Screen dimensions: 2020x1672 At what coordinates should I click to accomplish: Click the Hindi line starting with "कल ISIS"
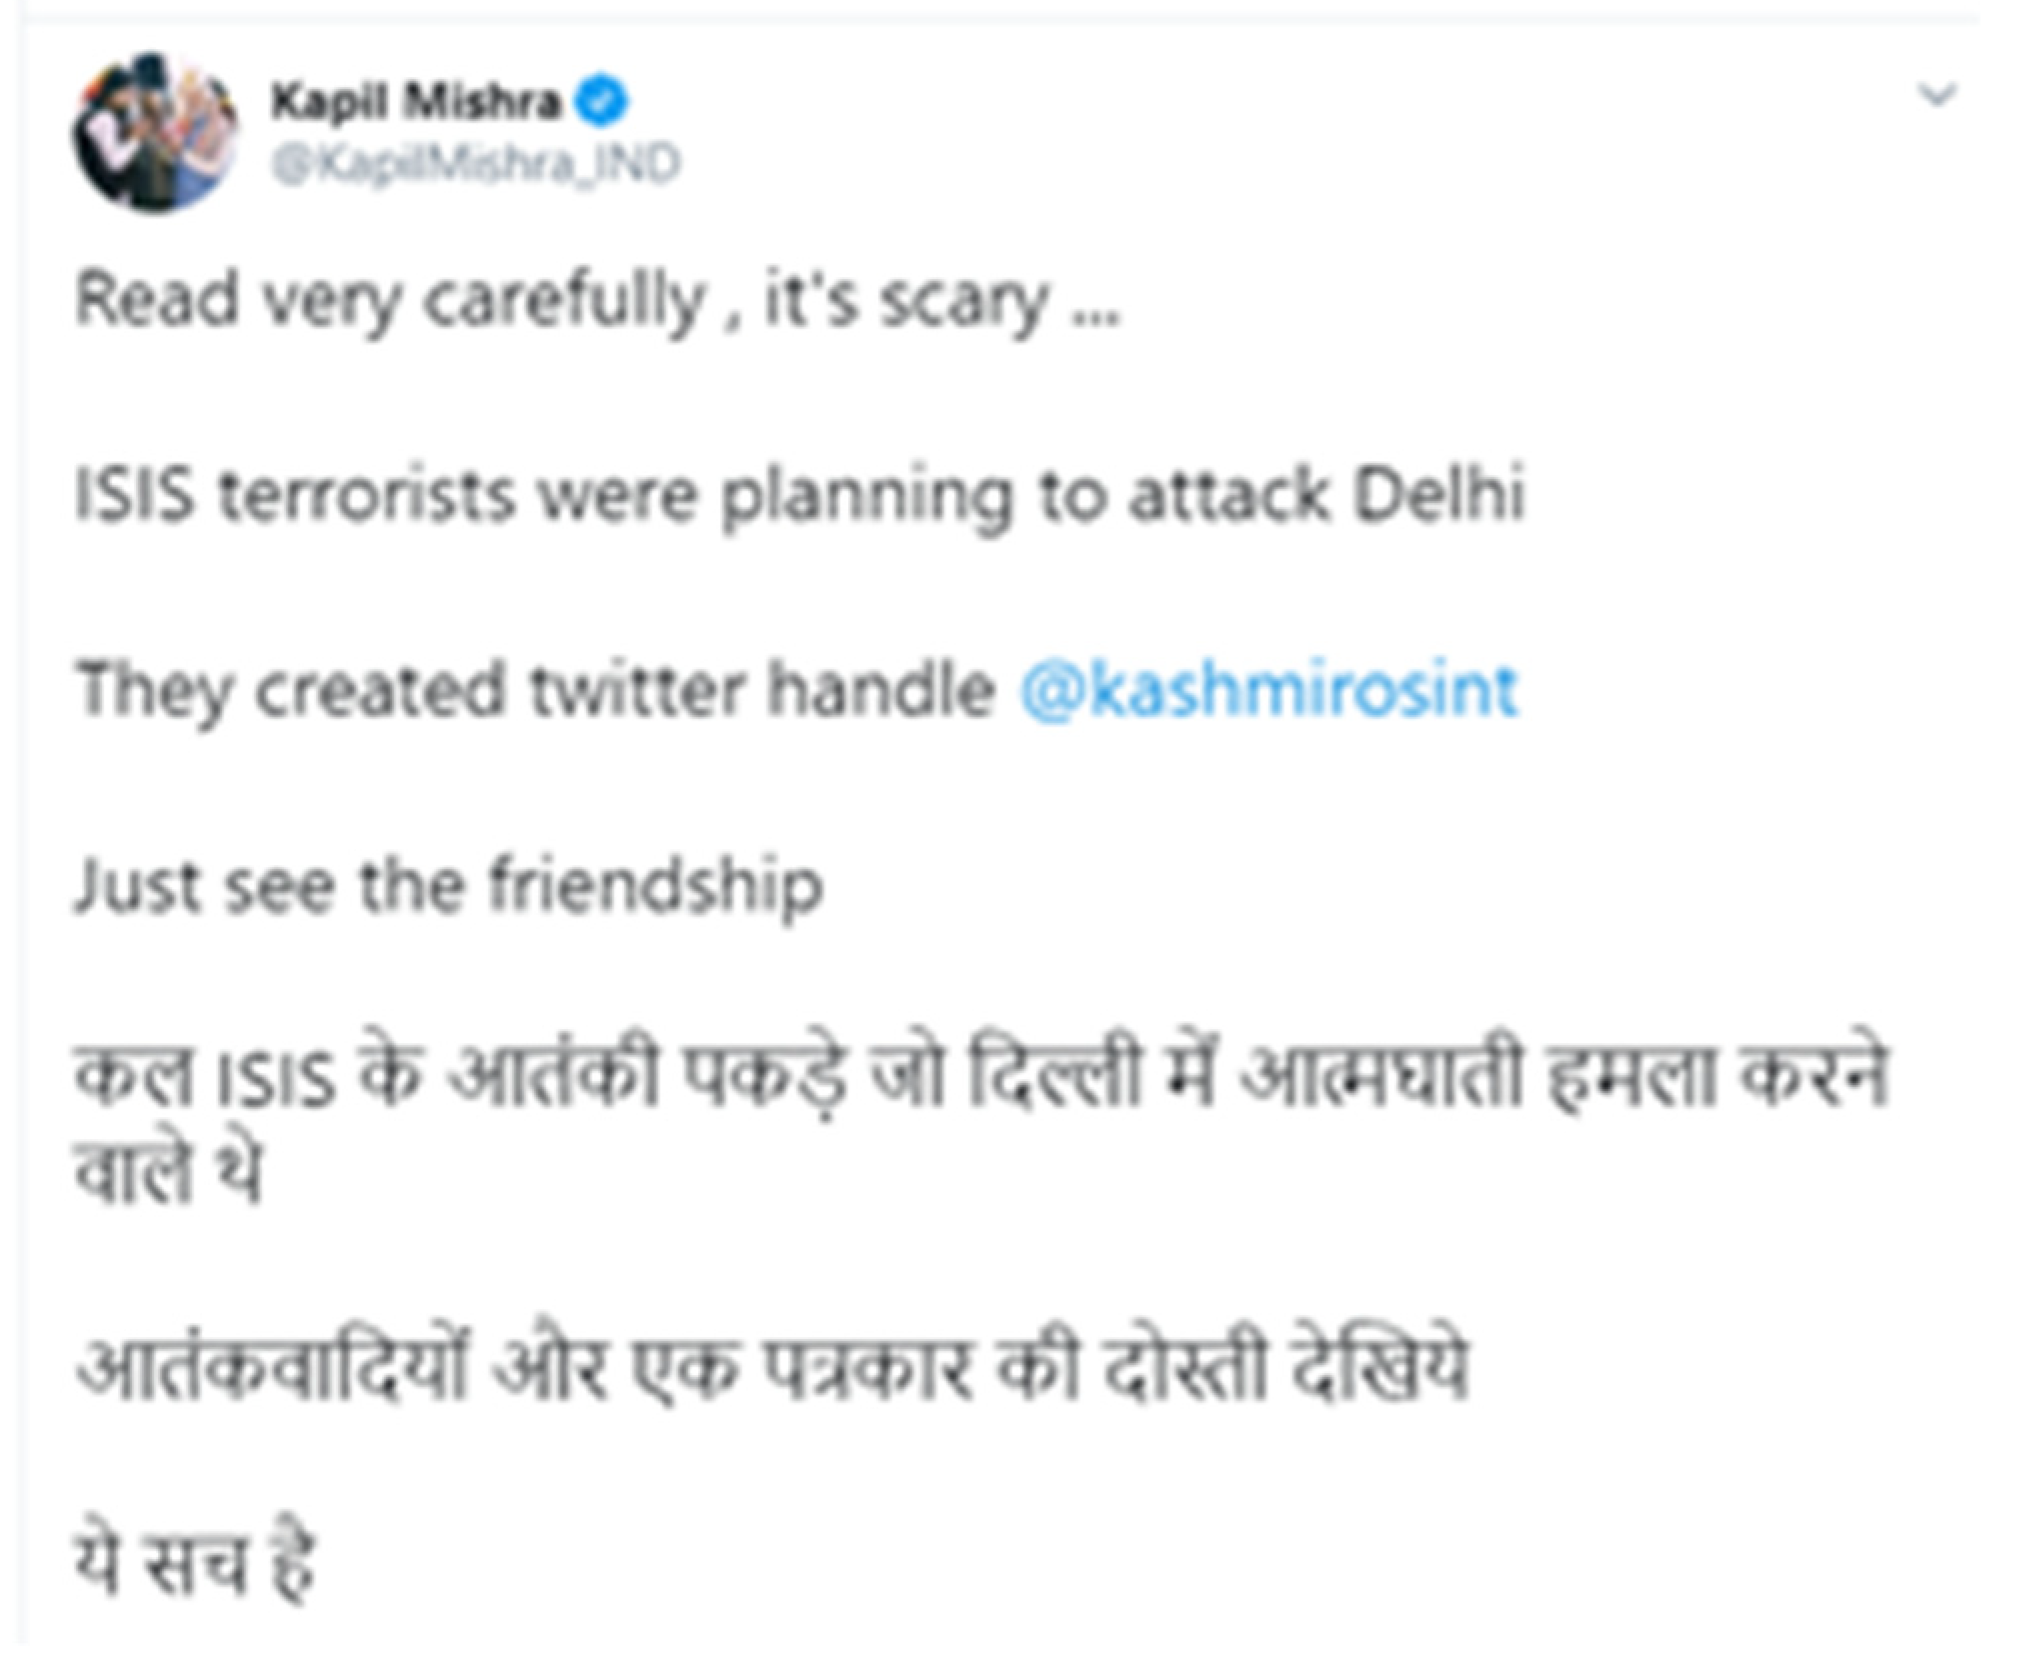coord(980,1078)
